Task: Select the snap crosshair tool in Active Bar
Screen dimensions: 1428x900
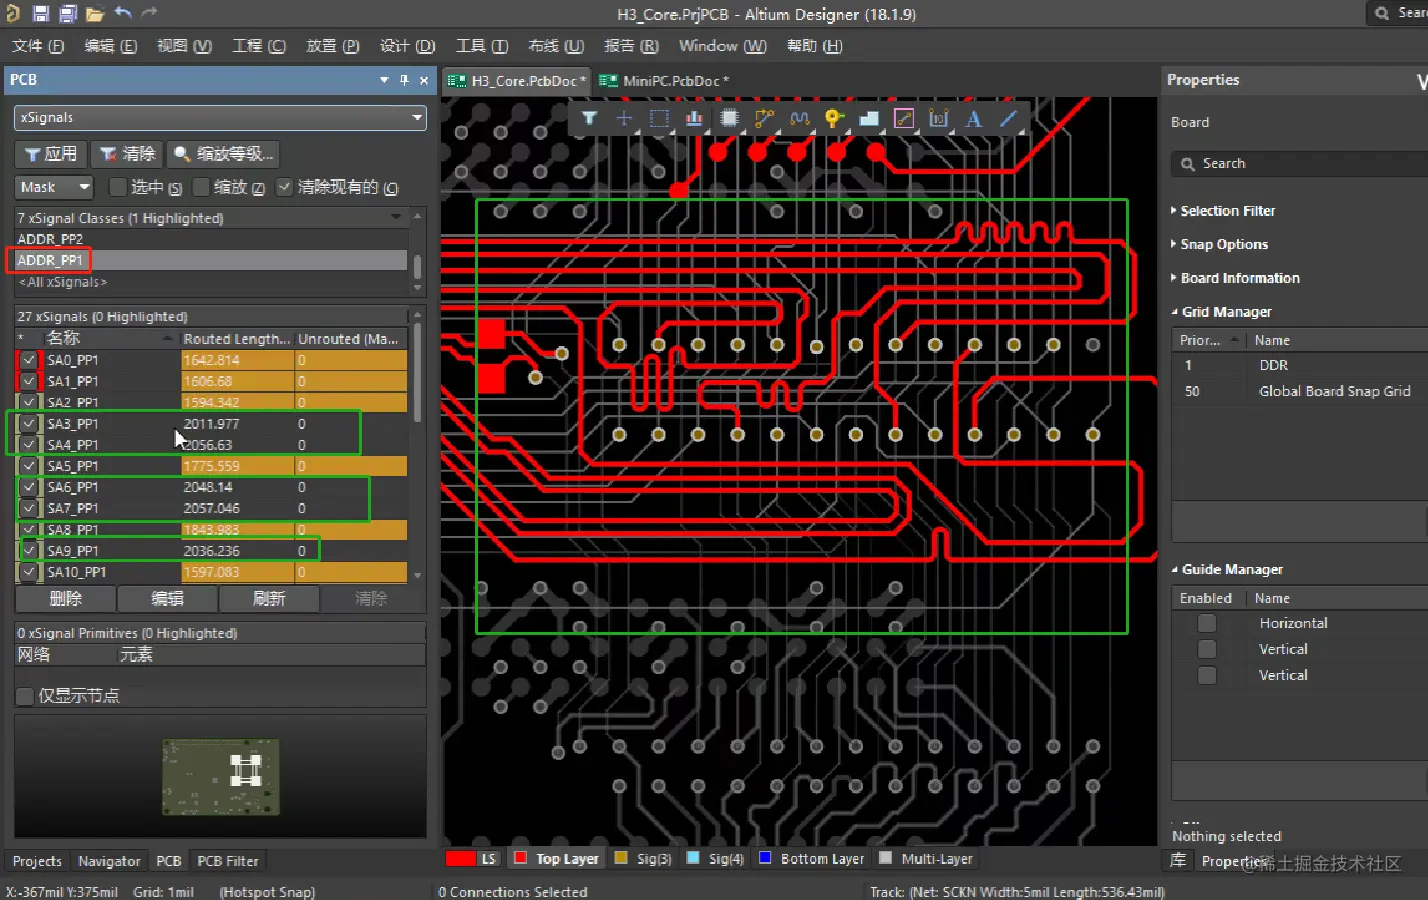Action: 624,119
